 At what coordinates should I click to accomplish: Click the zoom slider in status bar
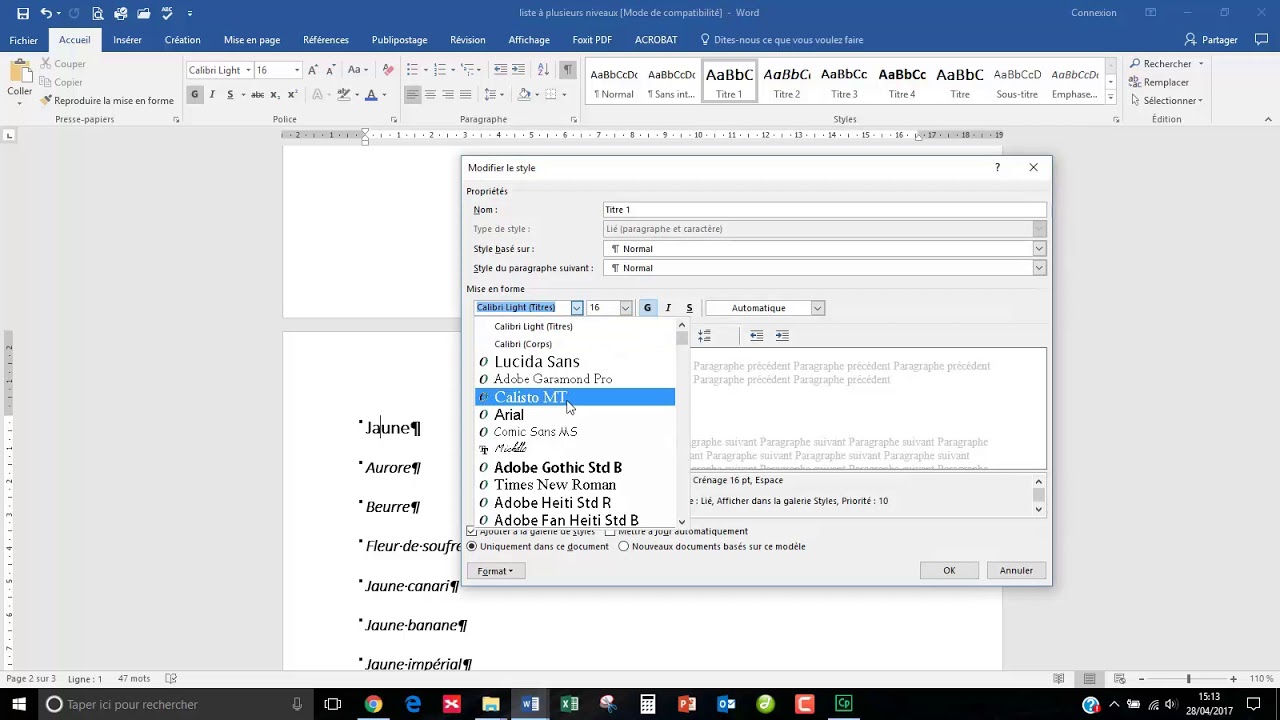1187,679
